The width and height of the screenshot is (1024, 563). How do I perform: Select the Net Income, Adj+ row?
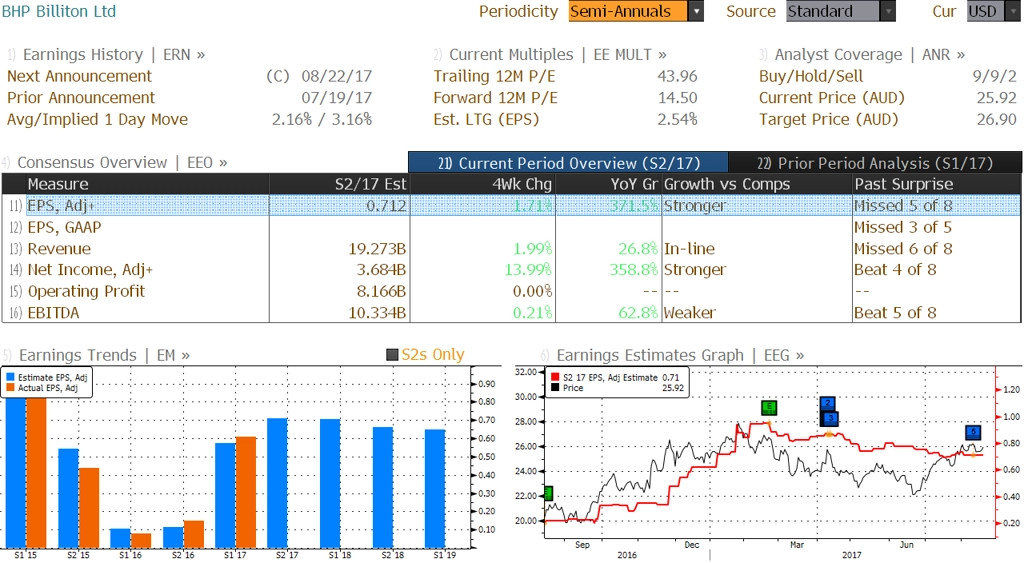[511, 270]
